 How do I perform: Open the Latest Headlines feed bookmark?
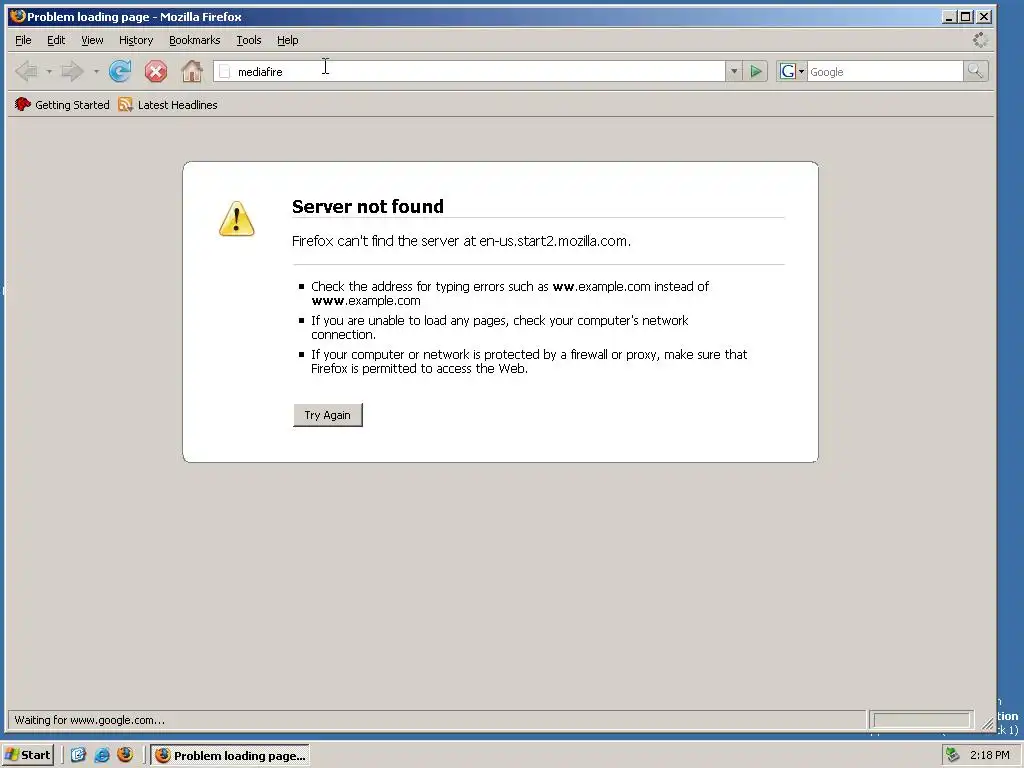(168, 104)
